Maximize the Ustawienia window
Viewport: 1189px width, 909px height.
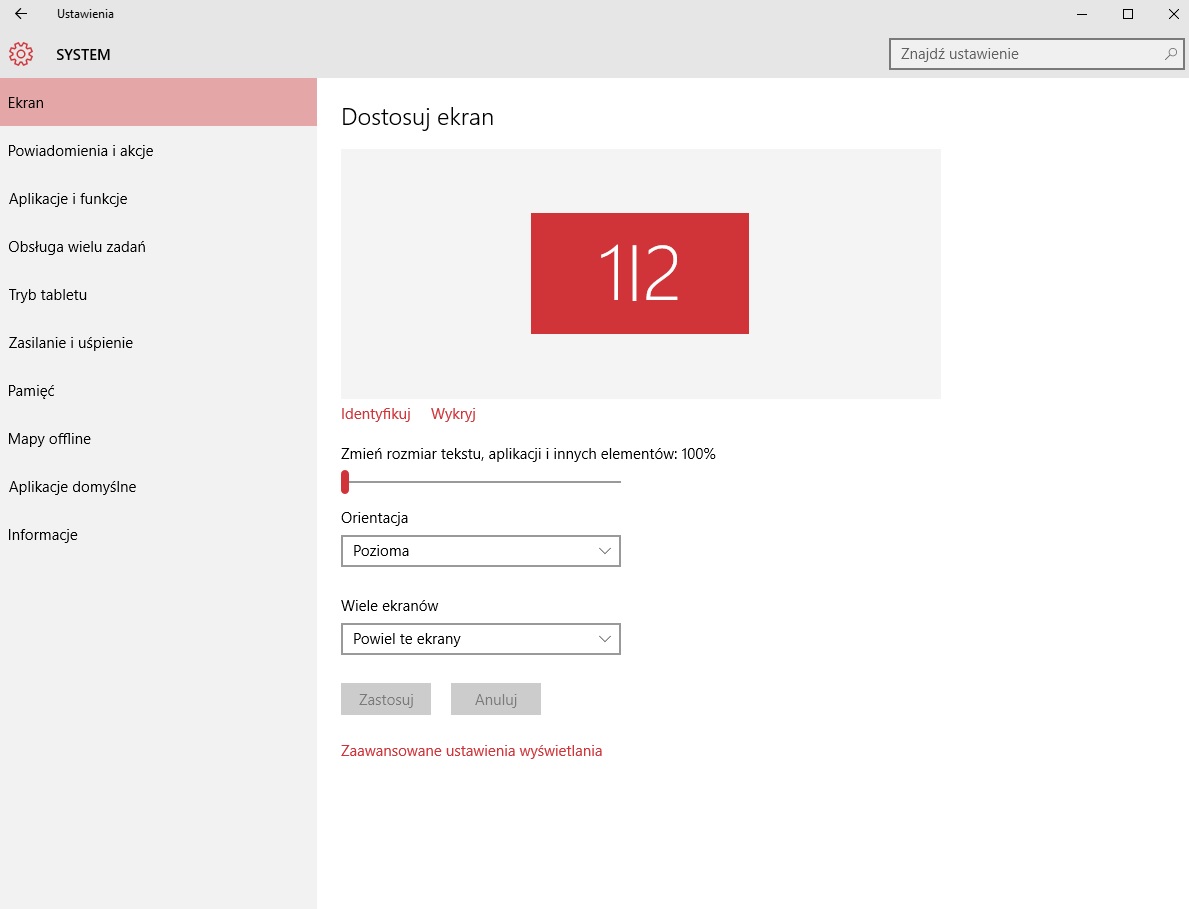1128,14
